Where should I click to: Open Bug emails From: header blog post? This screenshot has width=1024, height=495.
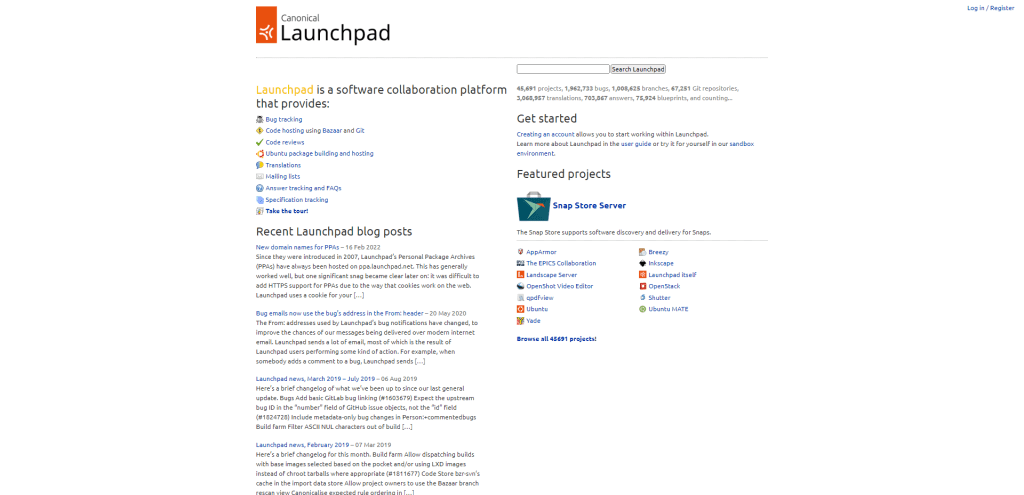(340, 313)
